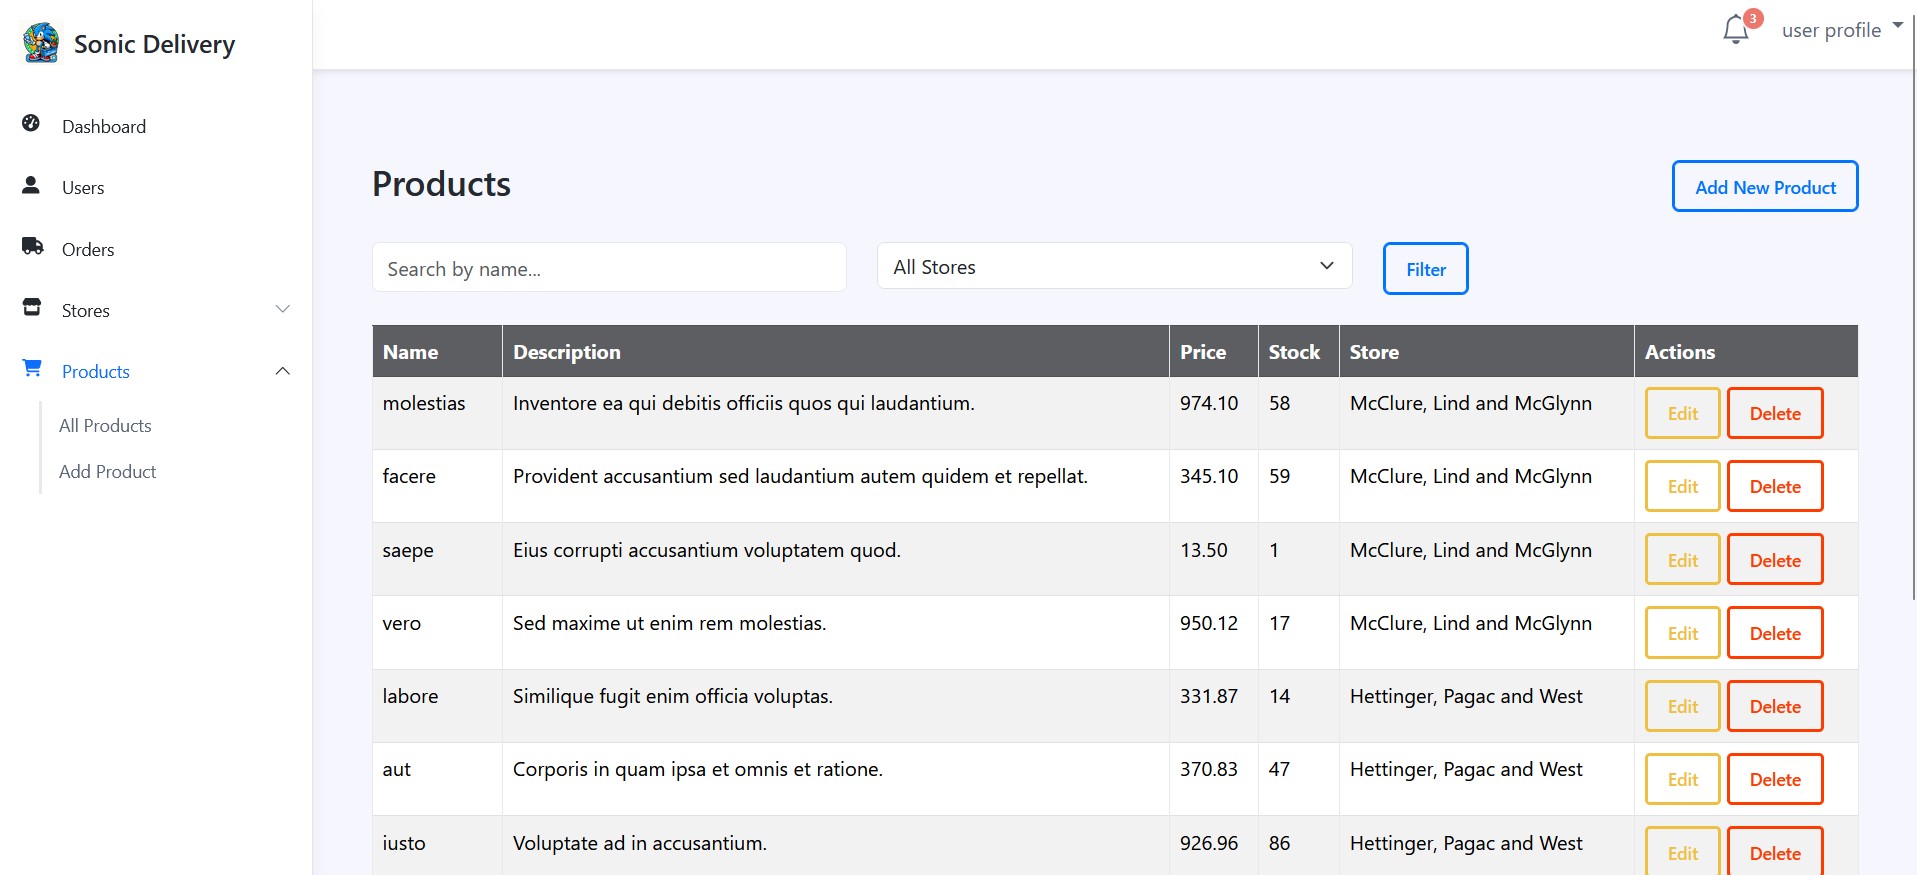Click the Users person icon
The height and width of the screenshot is (875, 1917).
[31, 185]
